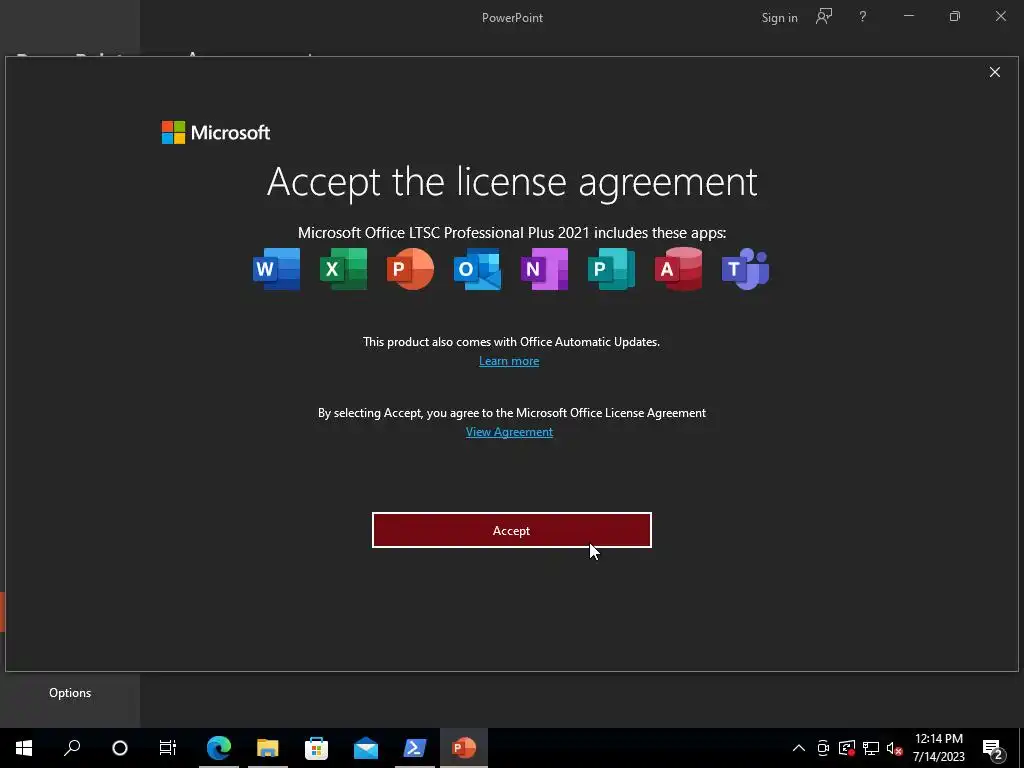Viewport: 1024px width, 768px height.
Task: Open File Explorer from the taskbar
Action: (x=268, y=748)
